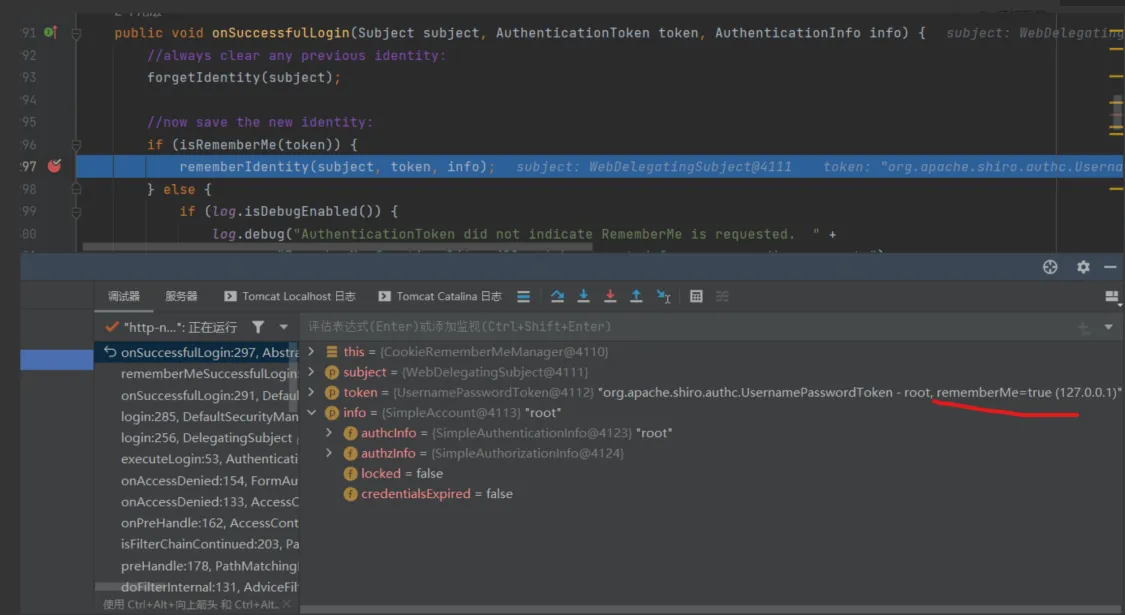
Task: Click the Trace Current Stream Chain icon
Action: [x=722, y=296]
